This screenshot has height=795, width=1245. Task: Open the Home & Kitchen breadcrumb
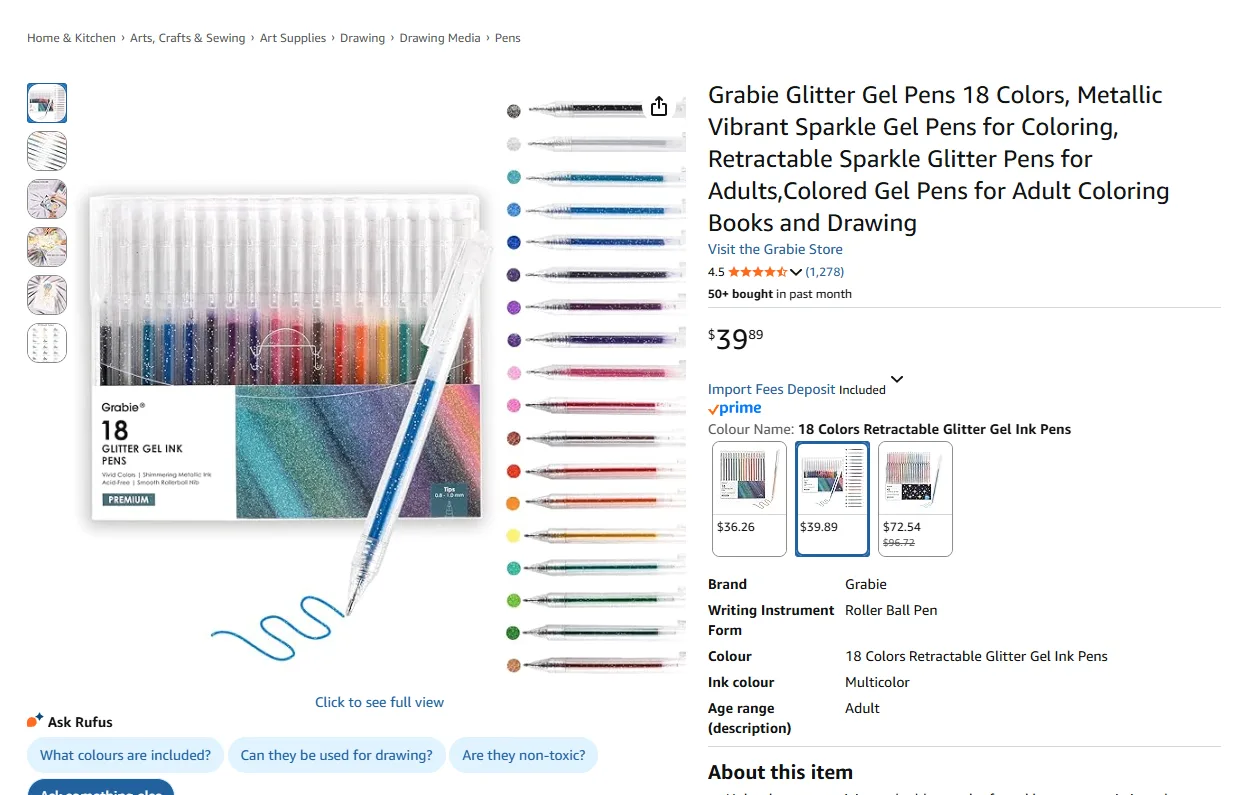(x=71, y=37)
